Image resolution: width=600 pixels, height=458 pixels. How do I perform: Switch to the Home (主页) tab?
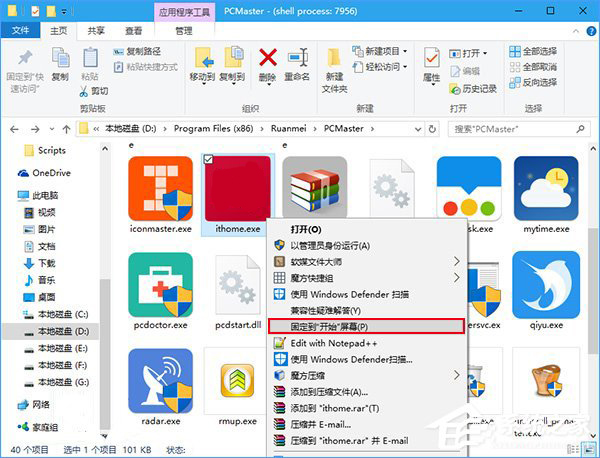point(59,31)
